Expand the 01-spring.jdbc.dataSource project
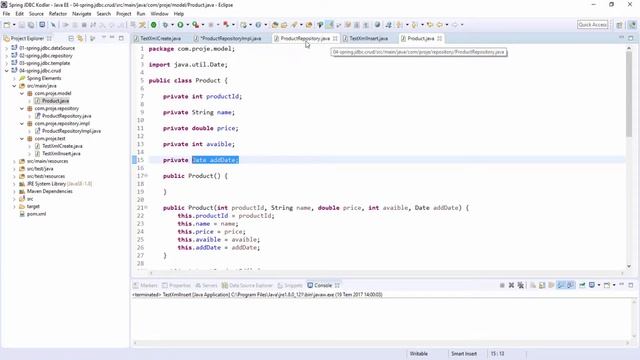 point(7,48)
